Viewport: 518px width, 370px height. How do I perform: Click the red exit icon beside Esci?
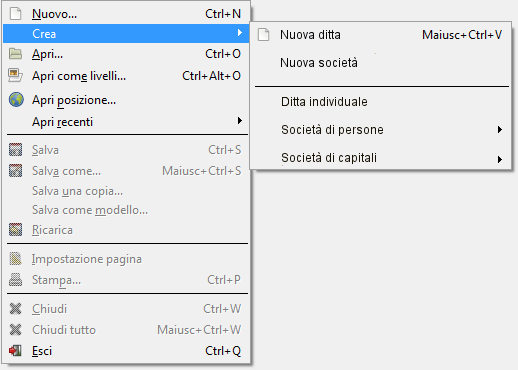[x=15, y=350]
